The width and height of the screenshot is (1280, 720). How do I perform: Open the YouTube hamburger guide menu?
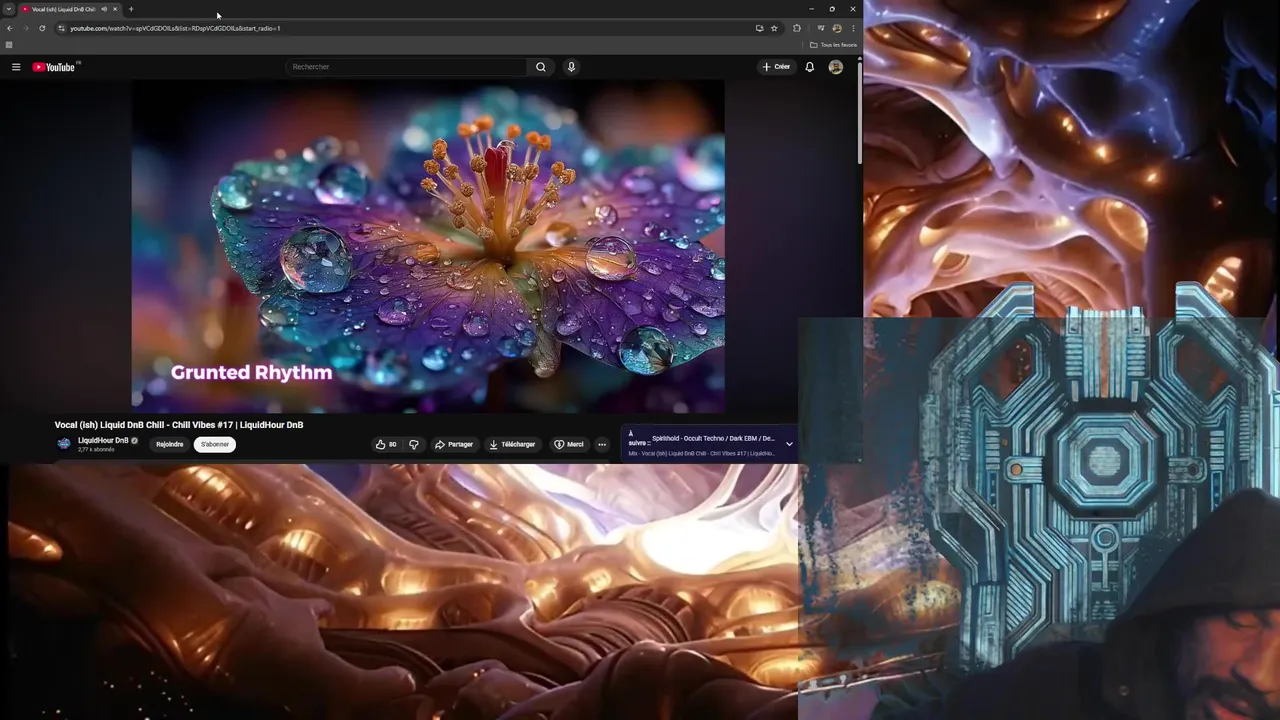[x=16, y=67]
